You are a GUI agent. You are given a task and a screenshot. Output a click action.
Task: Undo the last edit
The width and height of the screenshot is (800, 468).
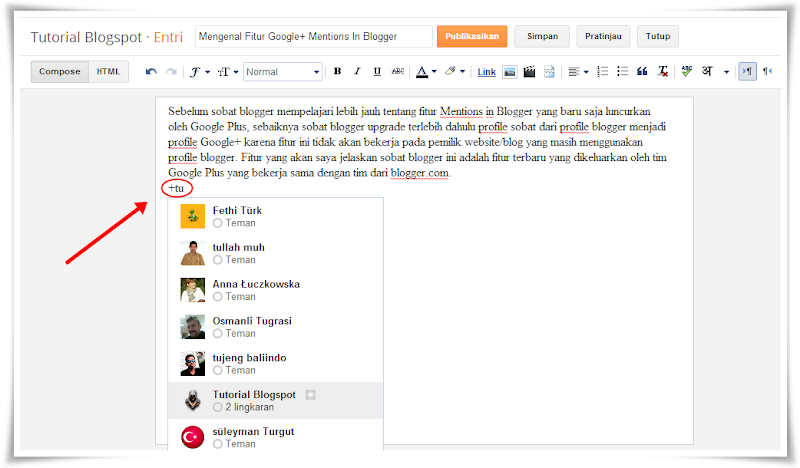(151, 71)
